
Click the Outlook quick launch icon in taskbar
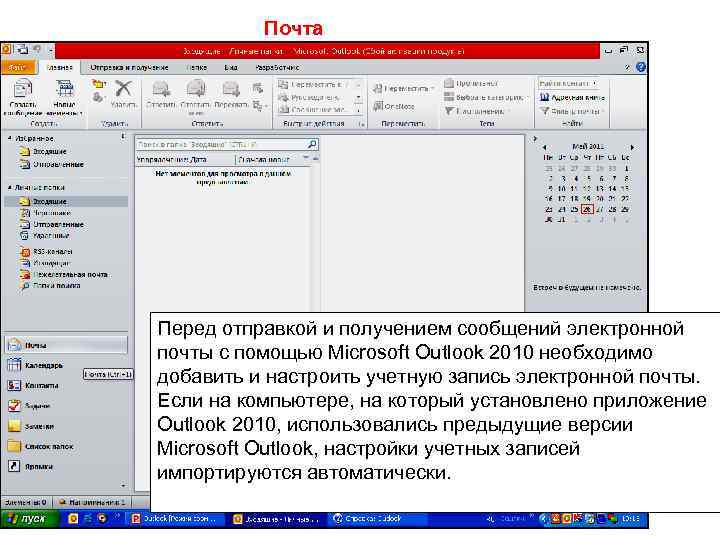(73, 518)
